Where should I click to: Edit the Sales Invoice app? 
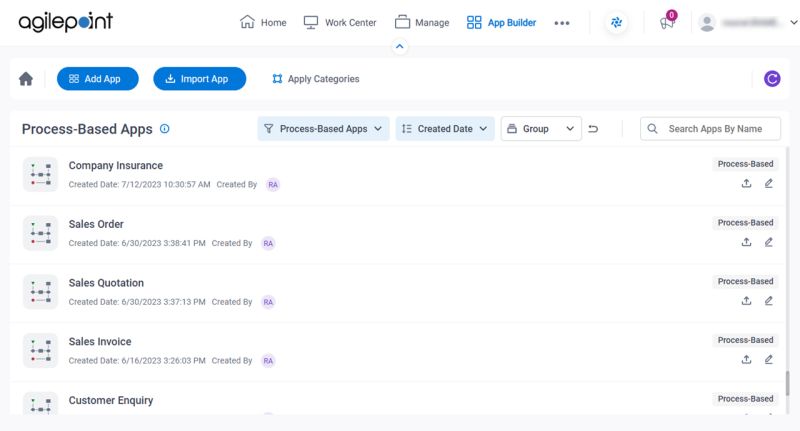pos(768,360)
